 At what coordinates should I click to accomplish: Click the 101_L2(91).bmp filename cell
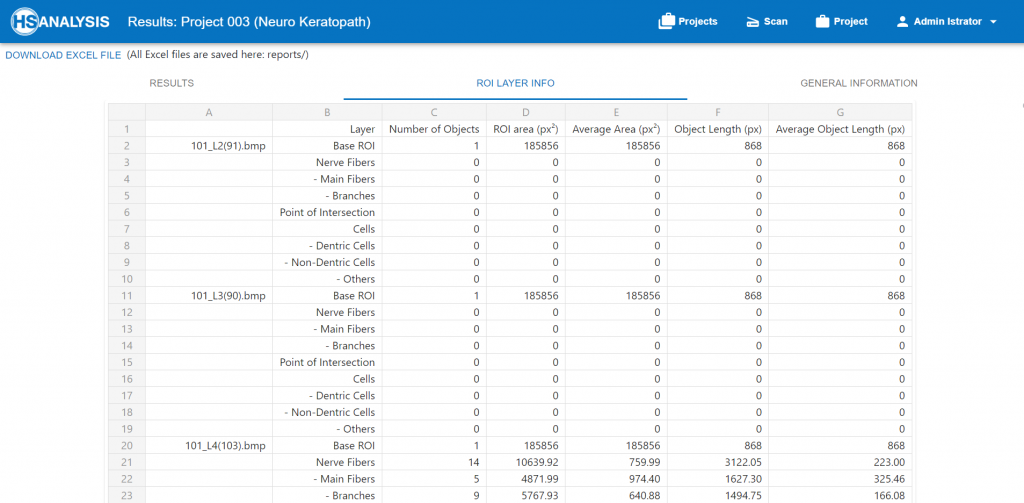click(228, 146)
